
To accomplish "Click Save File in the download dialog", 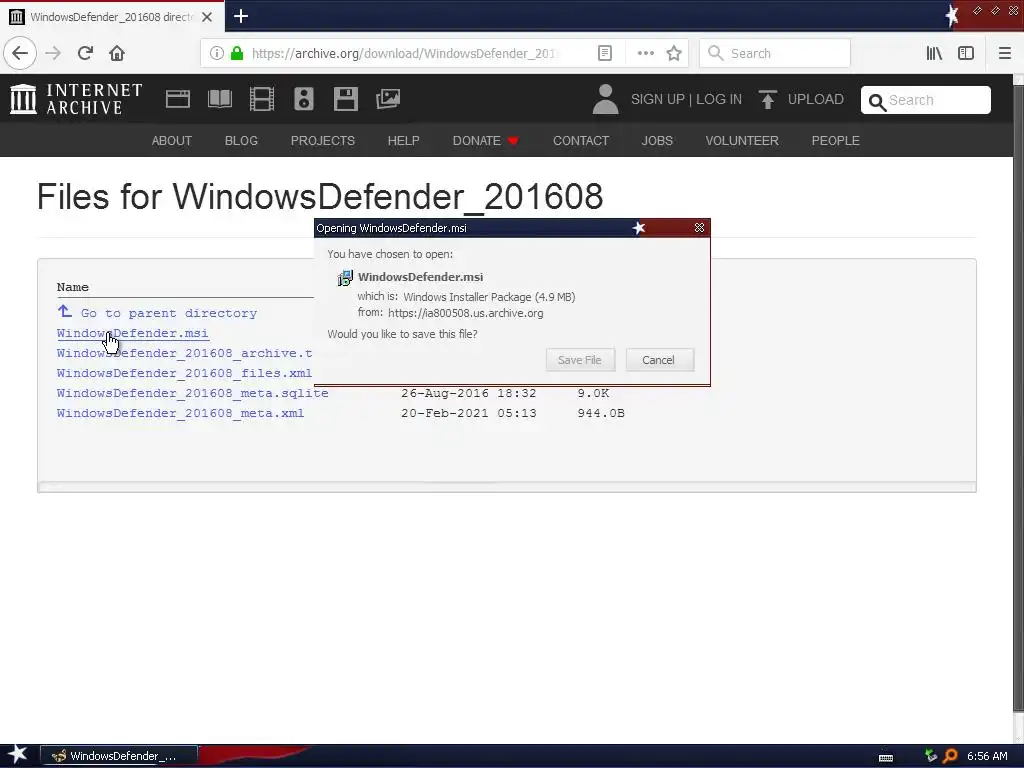I will [580, 360].
